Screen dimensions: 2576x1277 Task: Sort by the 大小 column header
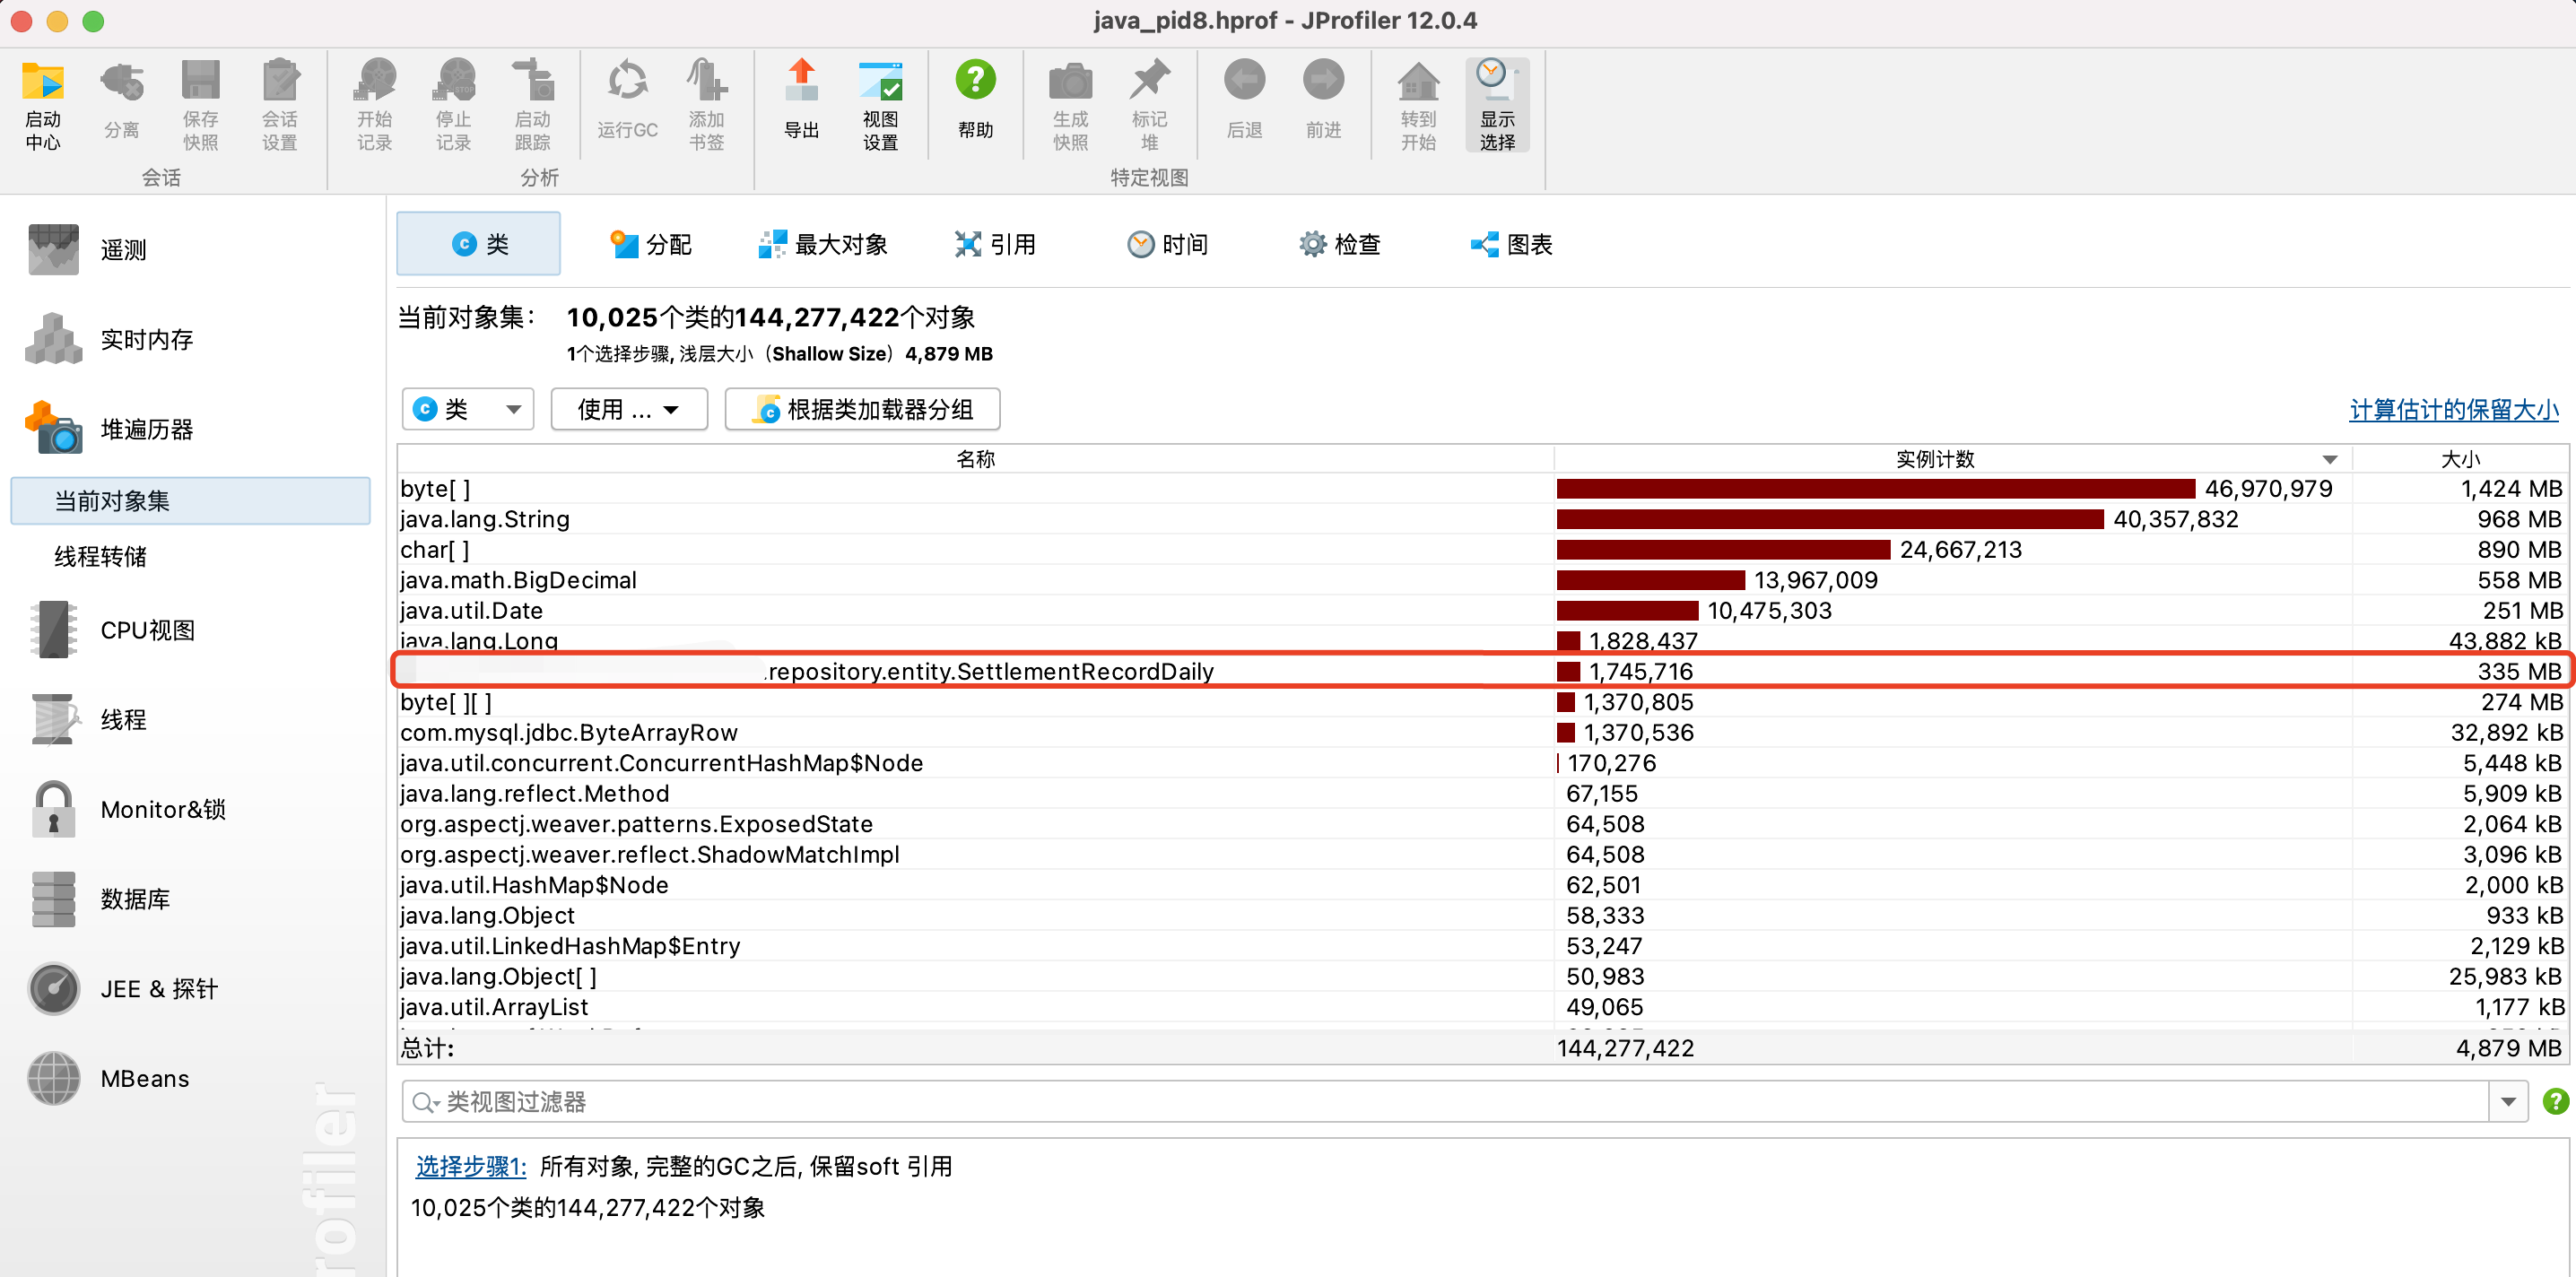(x=2459, y=459)
